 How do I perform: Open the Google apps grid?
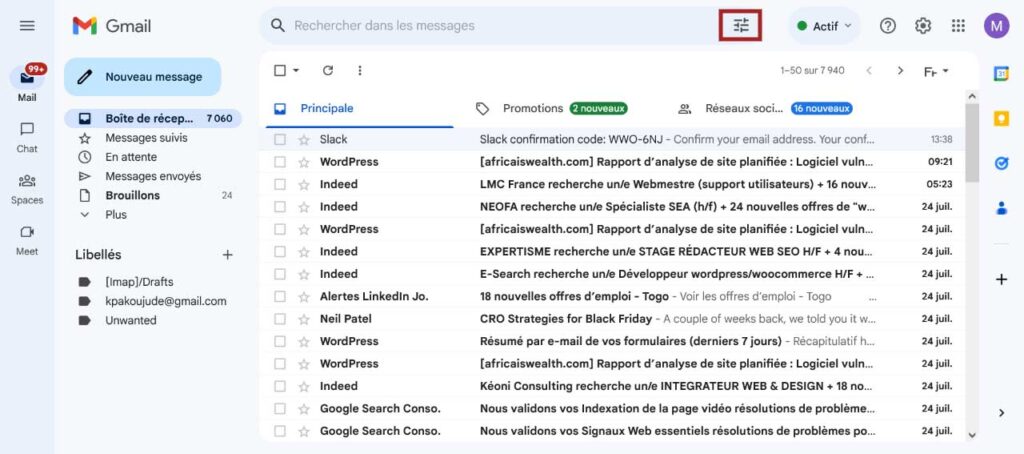pyautogui.click(x=958, y=26)
